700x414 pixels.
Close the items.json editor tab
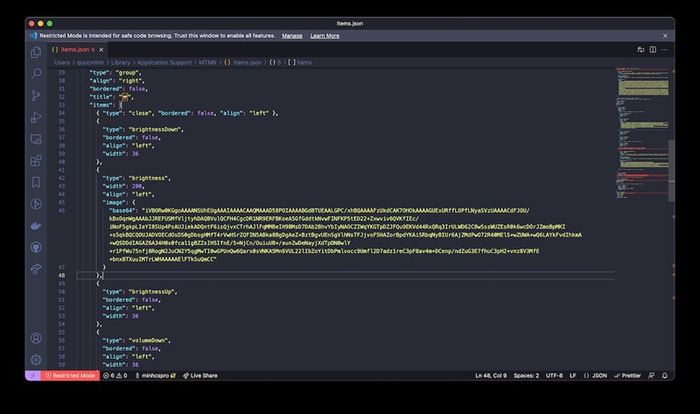click(101, 50)
